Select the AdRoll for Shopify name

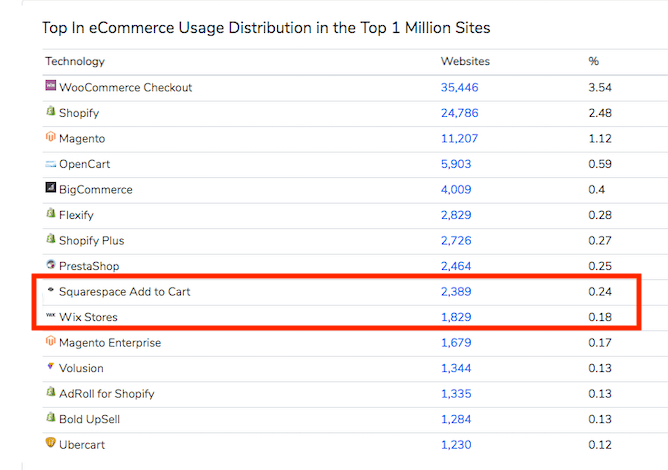click(107, 395)
